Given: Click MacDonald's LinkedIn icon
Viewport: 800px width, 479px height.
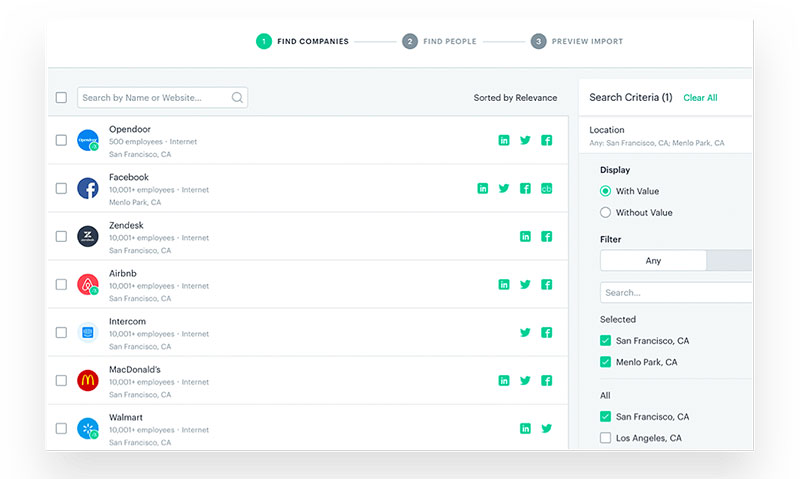Looking at the screenshot, I should pyautogui.click(x=504, y=381).
